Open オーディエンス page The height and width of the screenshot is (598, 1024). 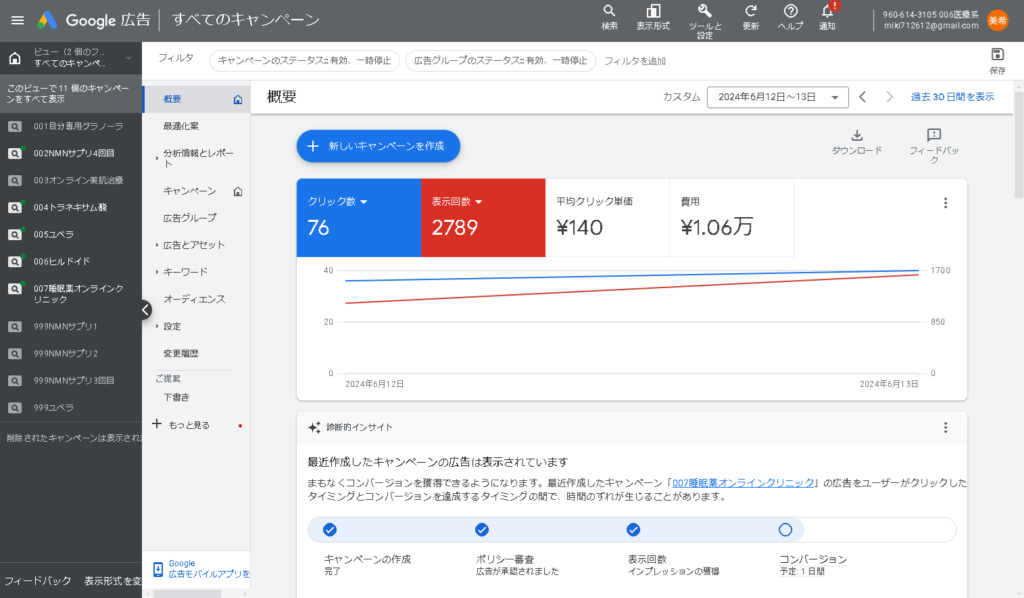pyautogui.click(x=197, y=299)
